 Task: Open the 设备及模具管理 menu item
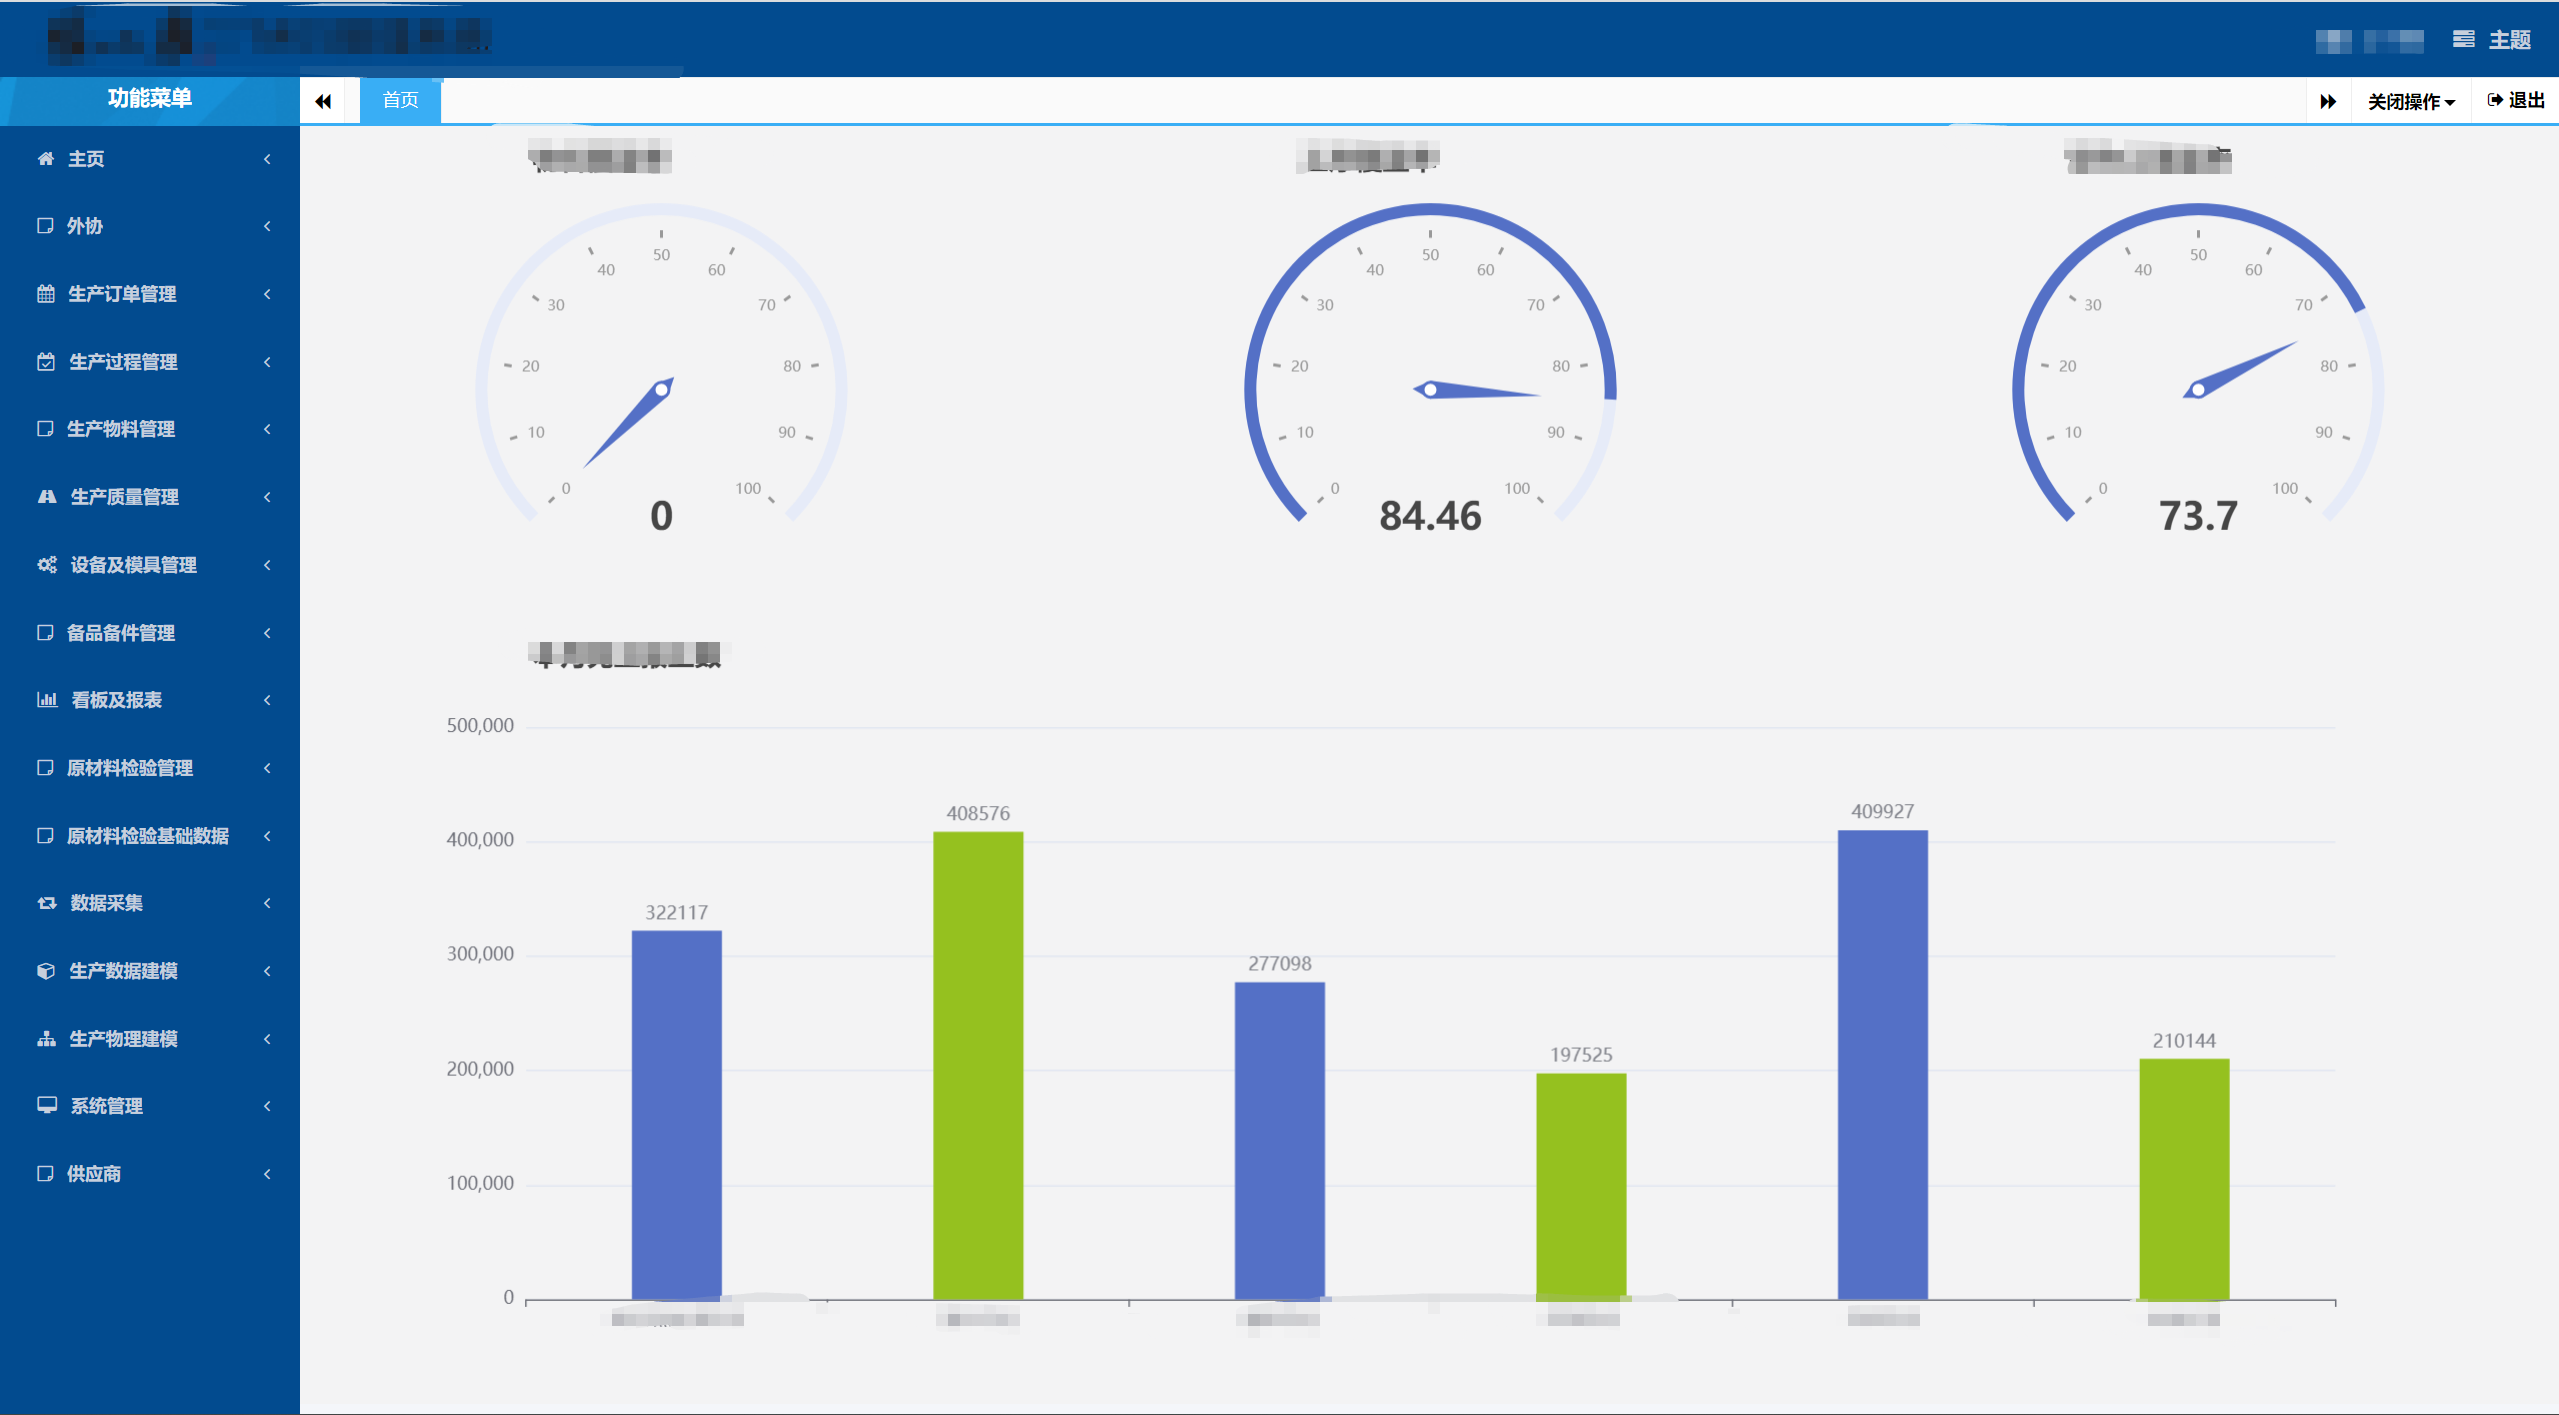tap(150, 565)
